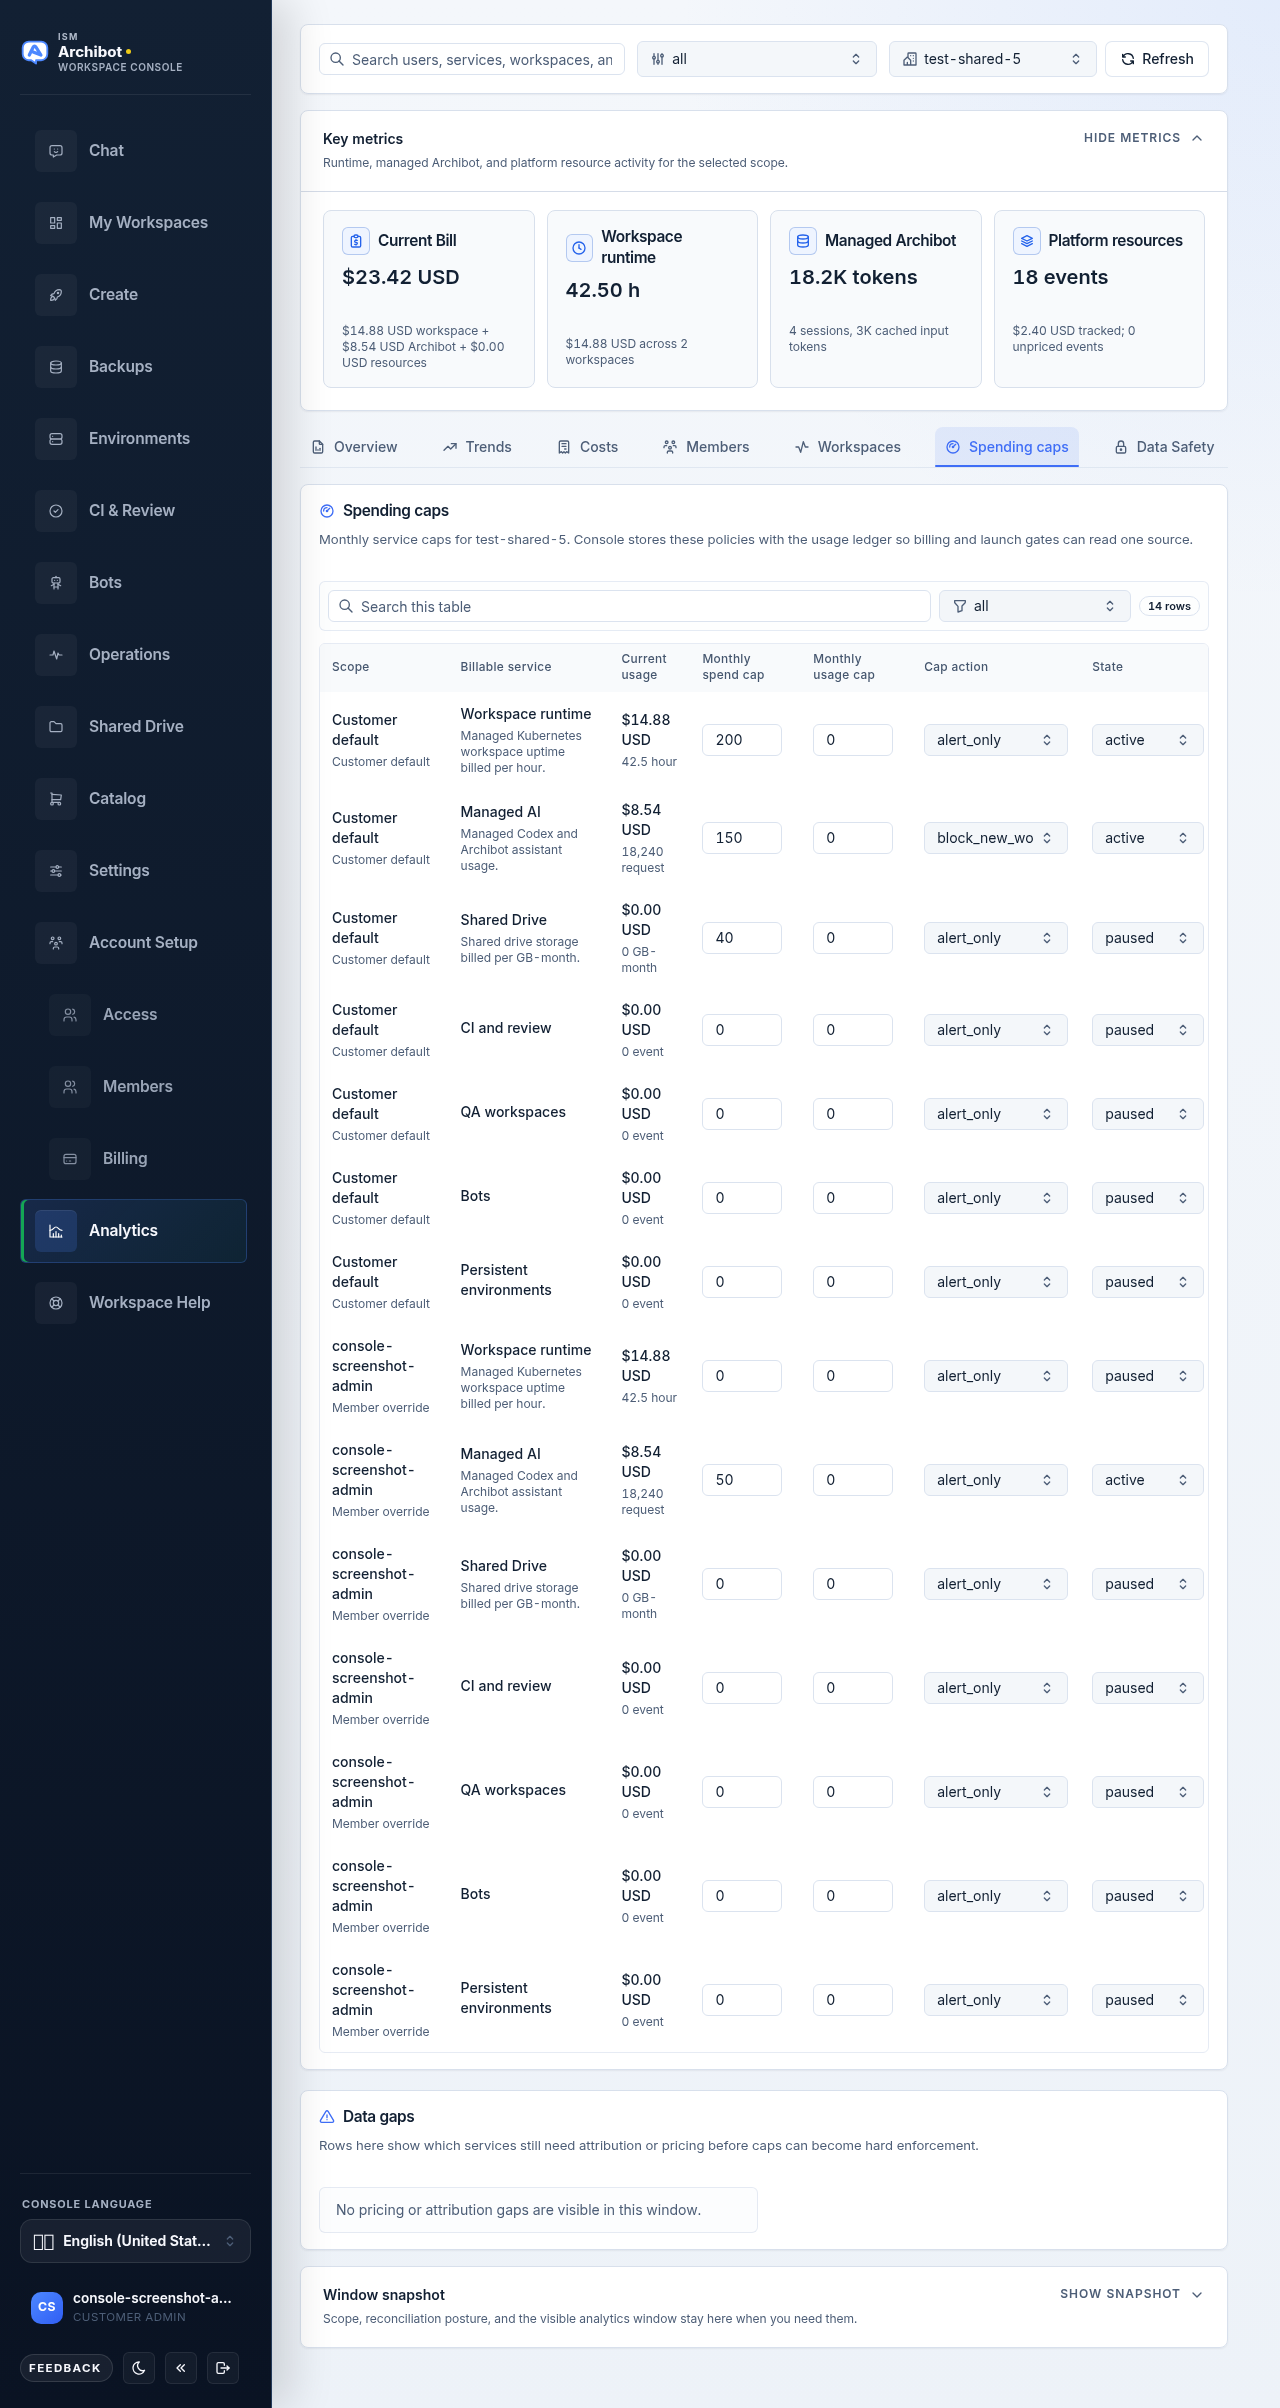Click the CS user avatar

point(47,2307)
